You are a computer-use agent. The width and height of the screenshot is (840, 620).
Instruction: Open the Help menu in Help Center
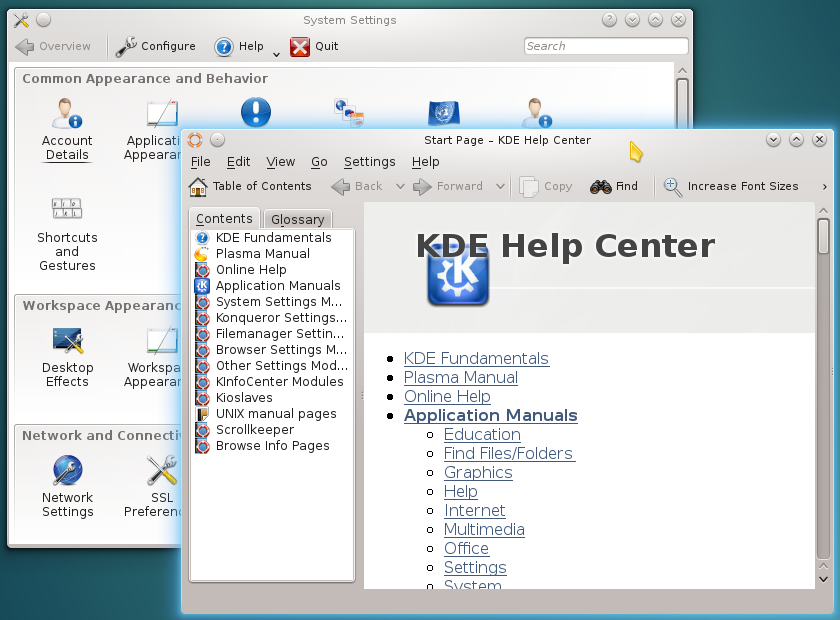pyautogui.click(x=425, y=162)
